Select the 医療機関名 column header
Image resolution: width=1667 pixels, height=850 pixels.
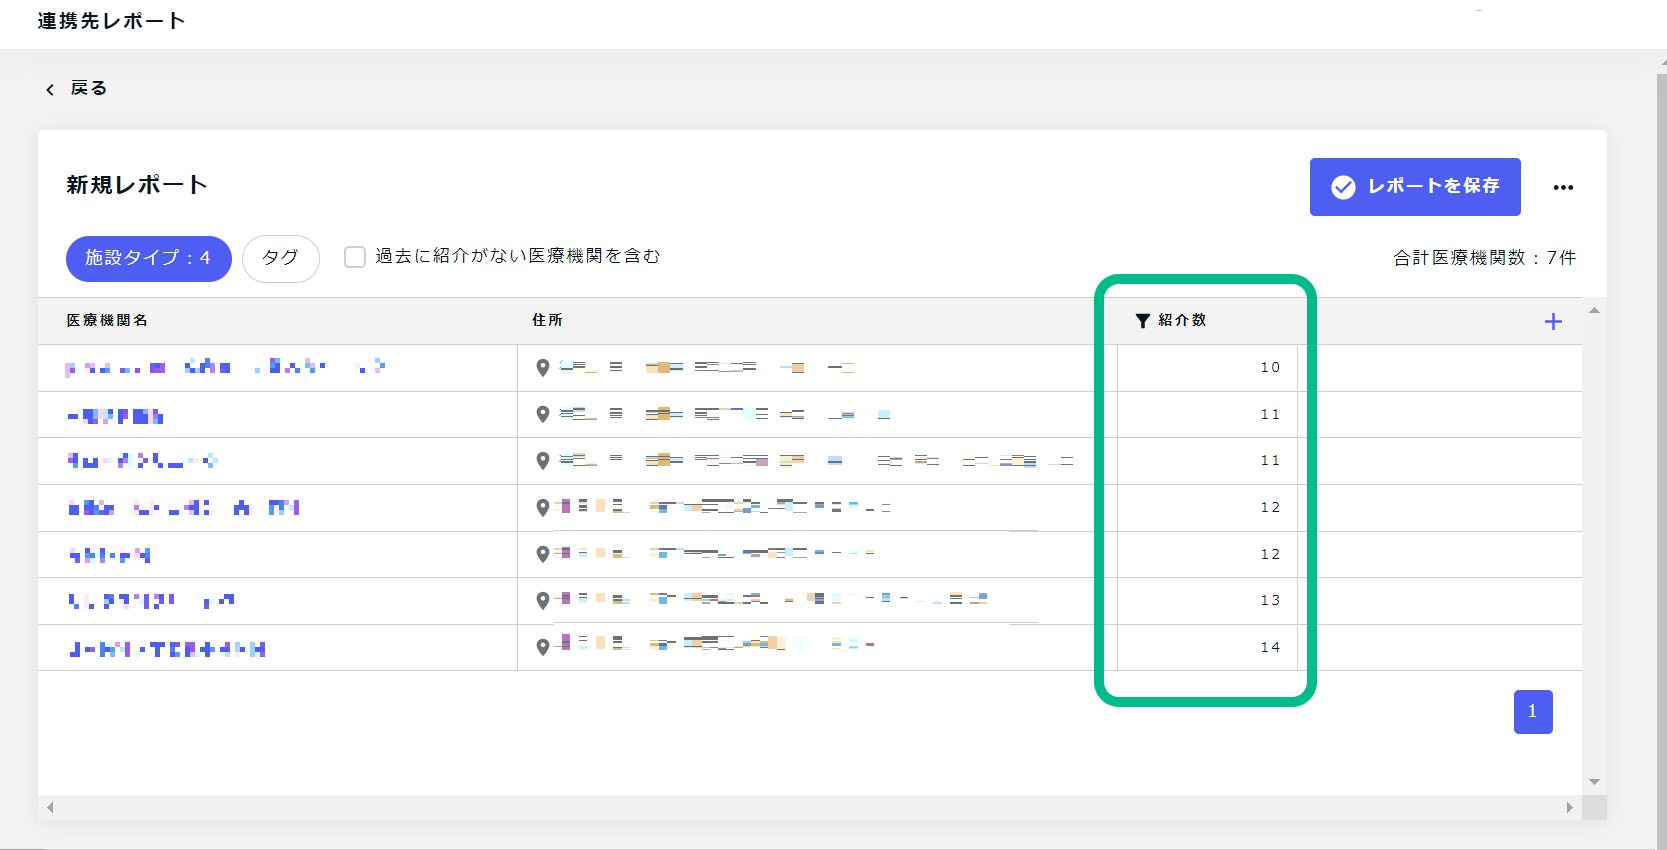click(x=107, y=320)
